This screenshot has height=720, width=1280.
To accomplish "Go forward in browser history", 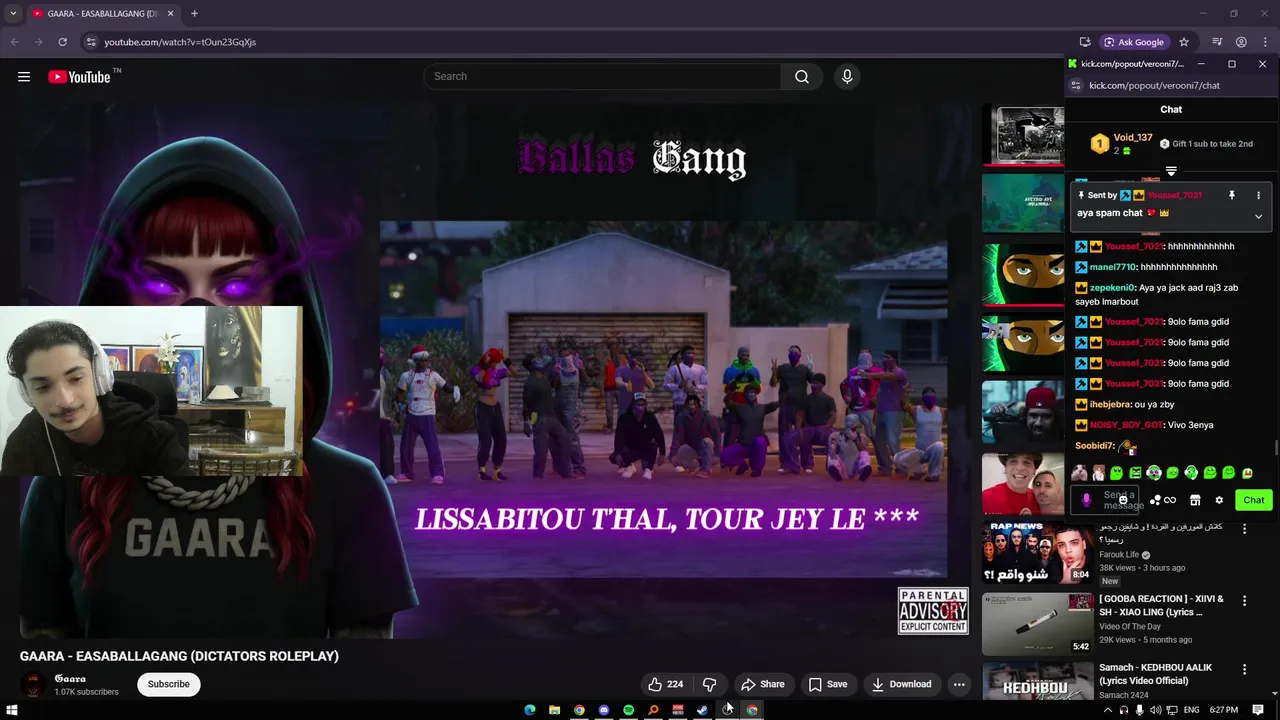I will [x=38, y=42].
